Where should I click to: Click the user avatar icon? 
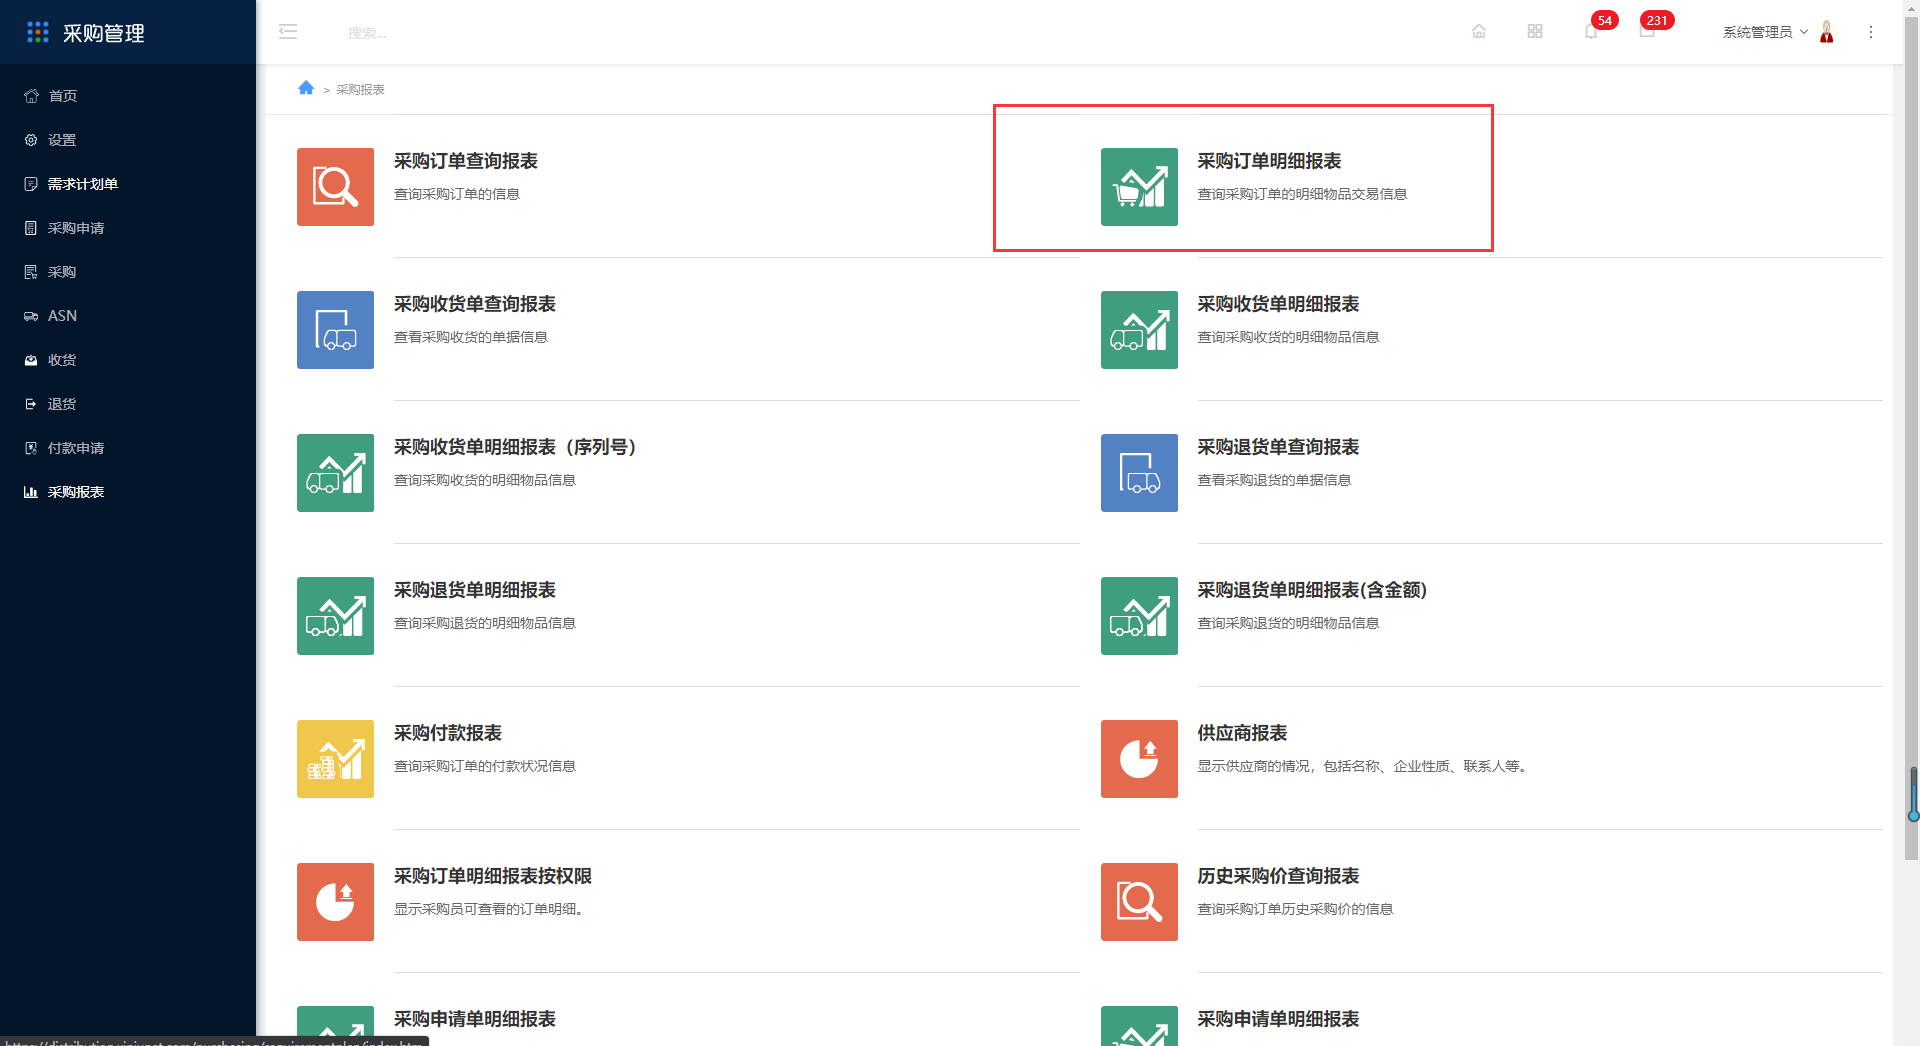click(x=1827, y=32)
